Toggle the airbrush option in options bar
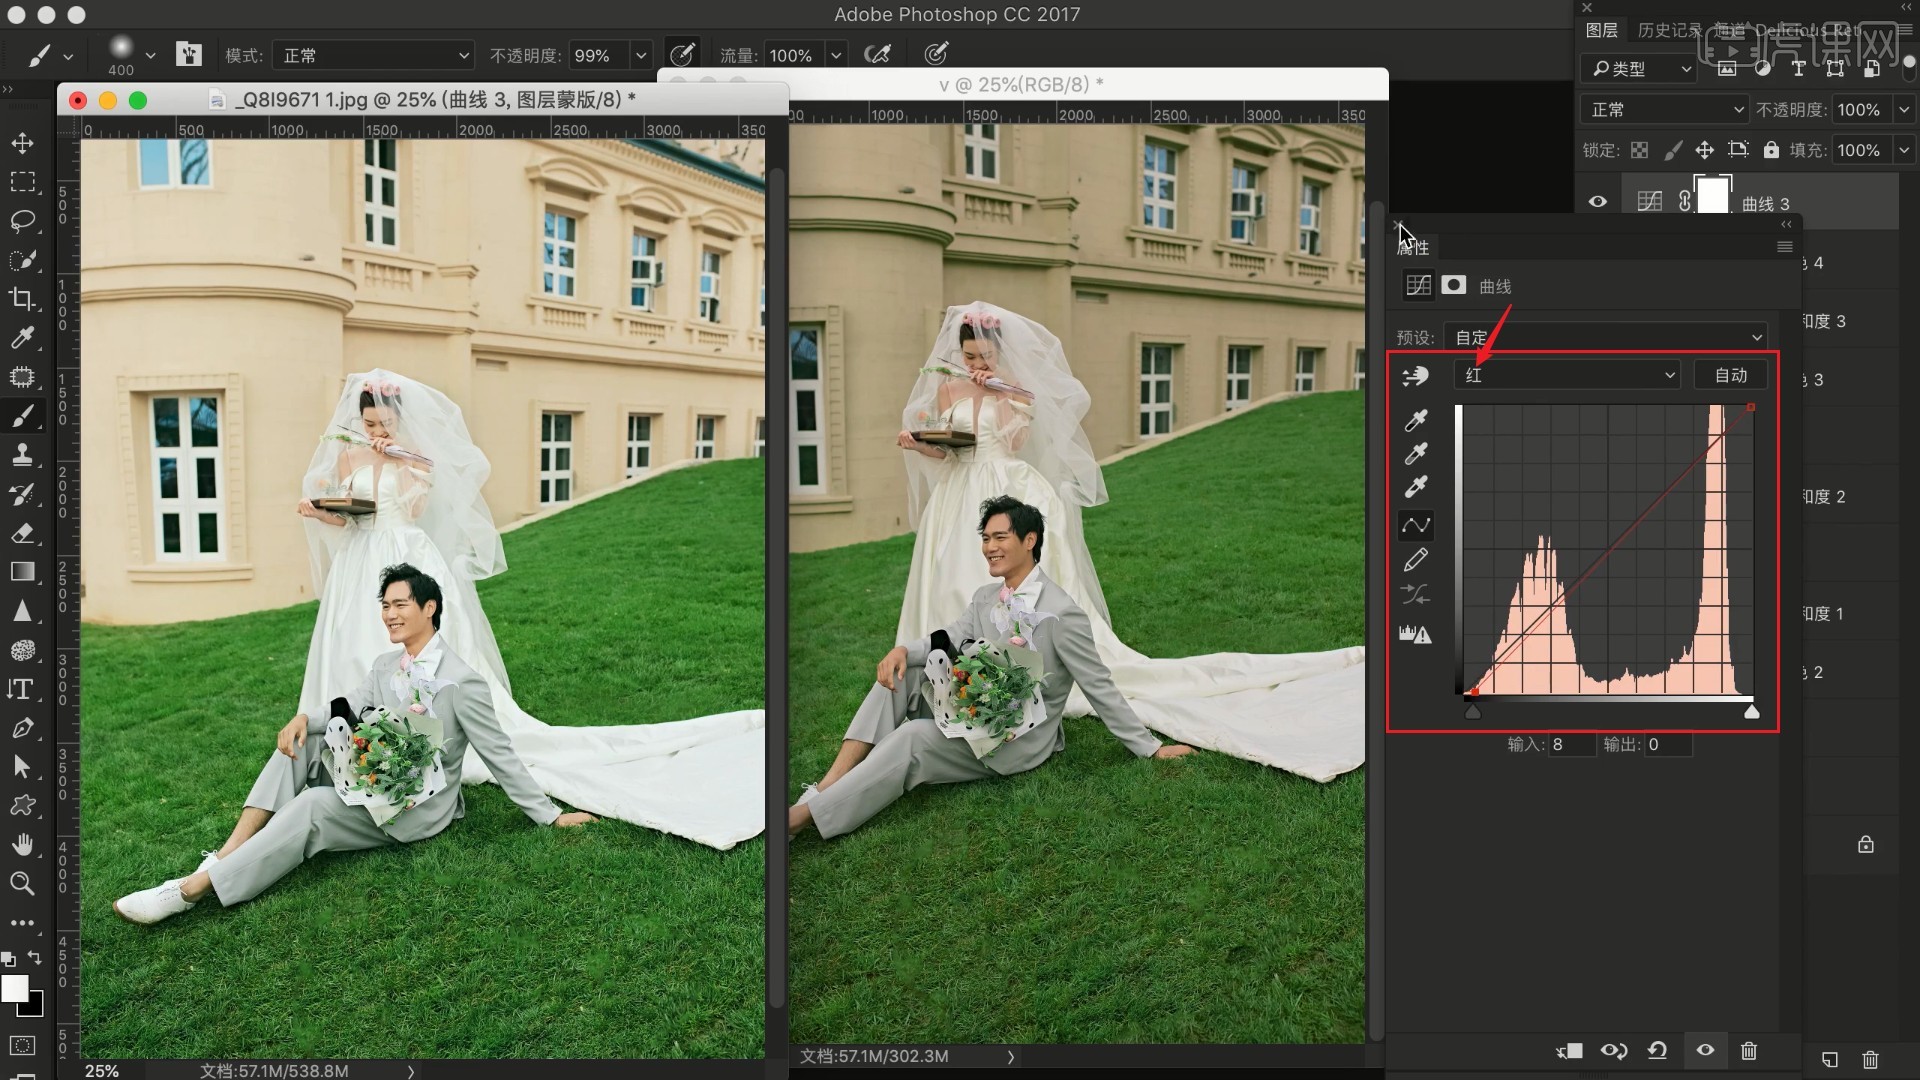Viewport: 1920px width, 1080px height. tap(878, 55)
